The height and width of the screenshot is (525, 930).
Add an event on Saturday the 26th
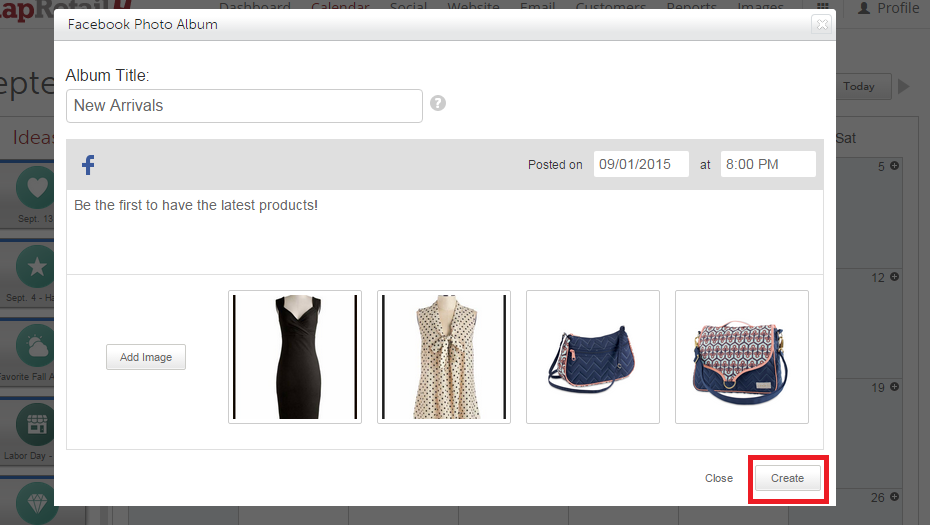(x=894, y=497)
